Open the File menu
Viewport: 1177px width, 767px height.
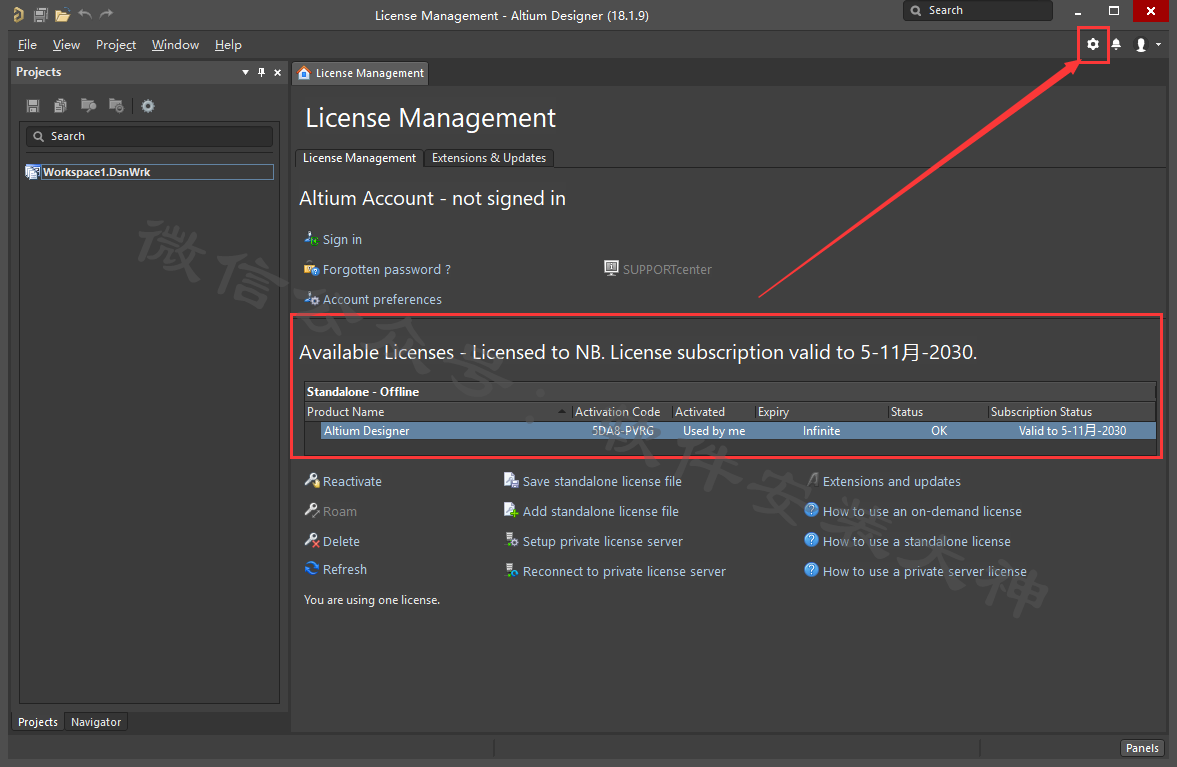coord(27,45)
